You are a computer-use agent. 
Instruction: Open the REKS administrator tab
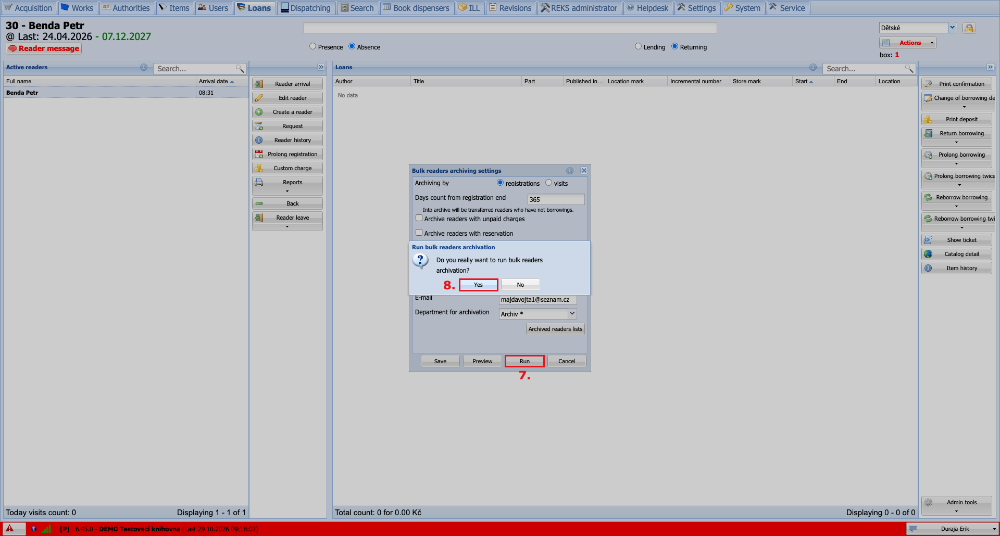click(579, 8)
